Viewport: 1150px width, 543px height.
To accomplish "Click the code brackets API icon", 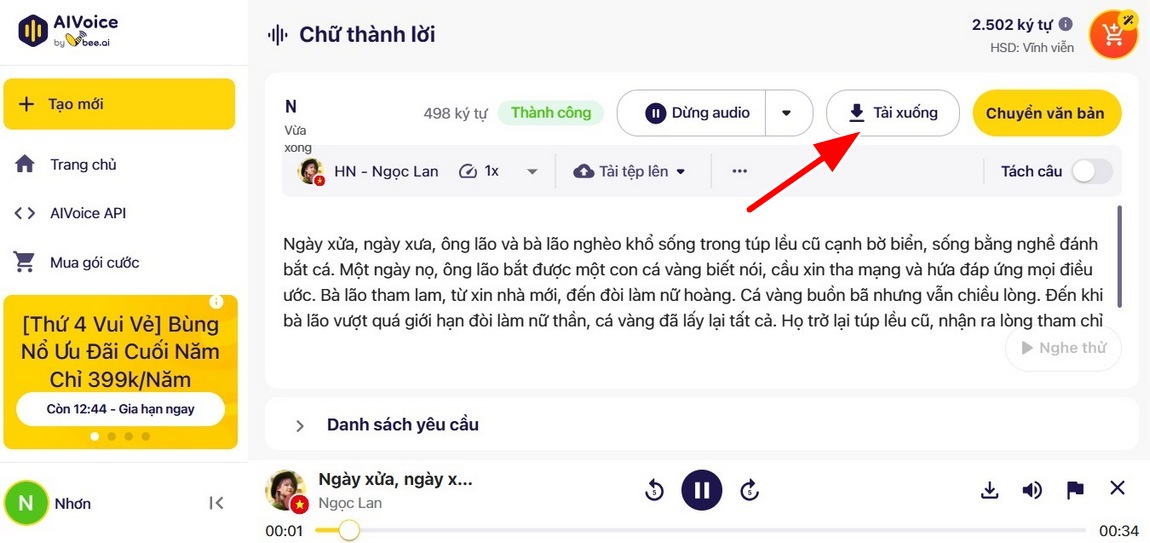I will click(25, 214).
